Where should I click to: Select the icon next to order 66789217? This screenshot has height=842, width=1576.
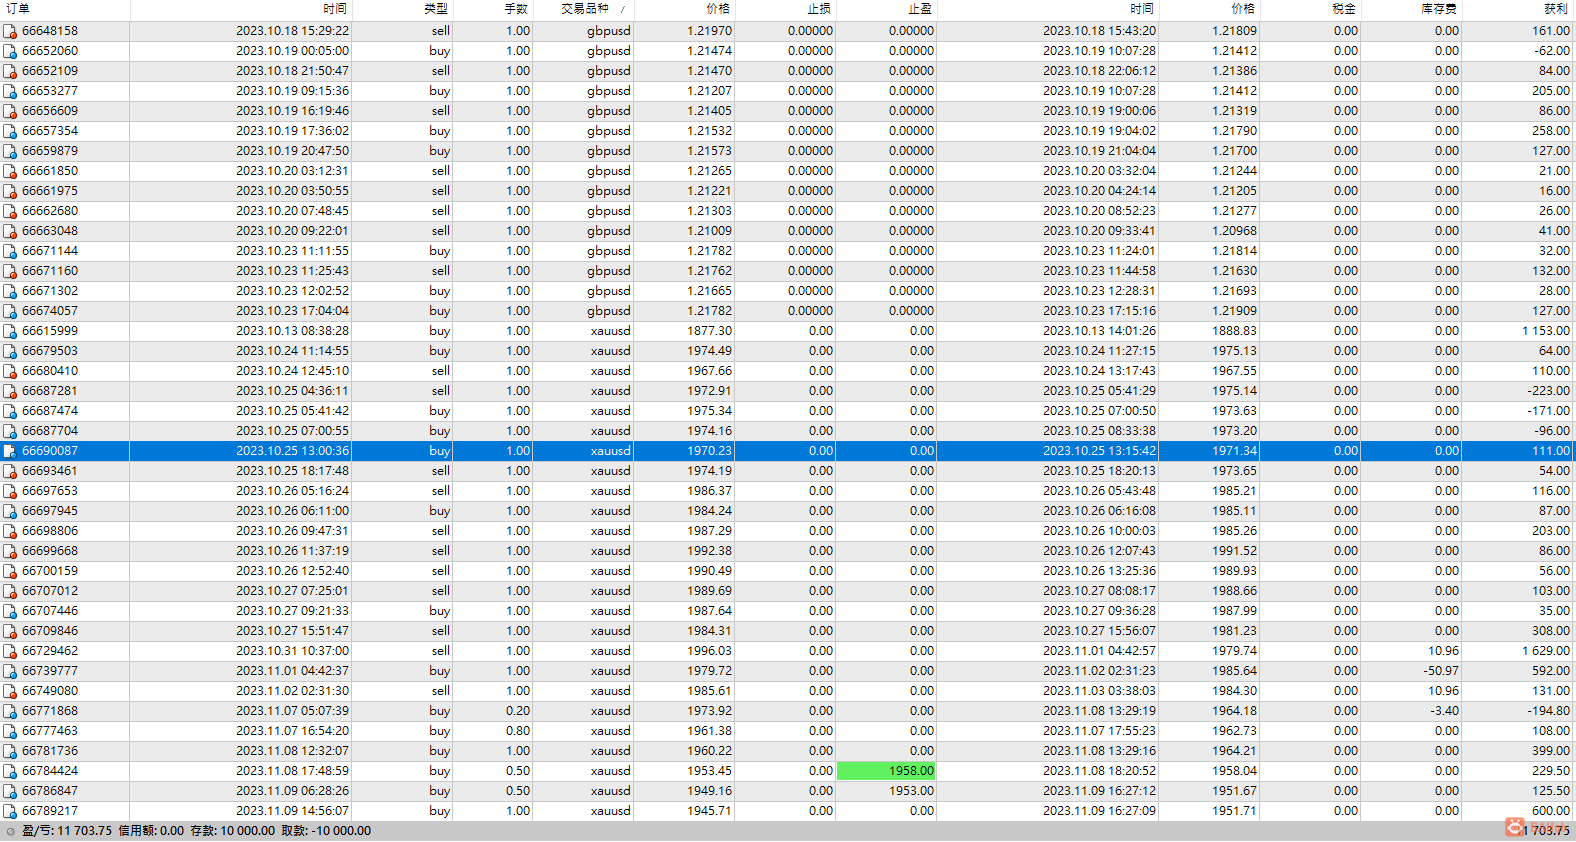tap(10, 811)
